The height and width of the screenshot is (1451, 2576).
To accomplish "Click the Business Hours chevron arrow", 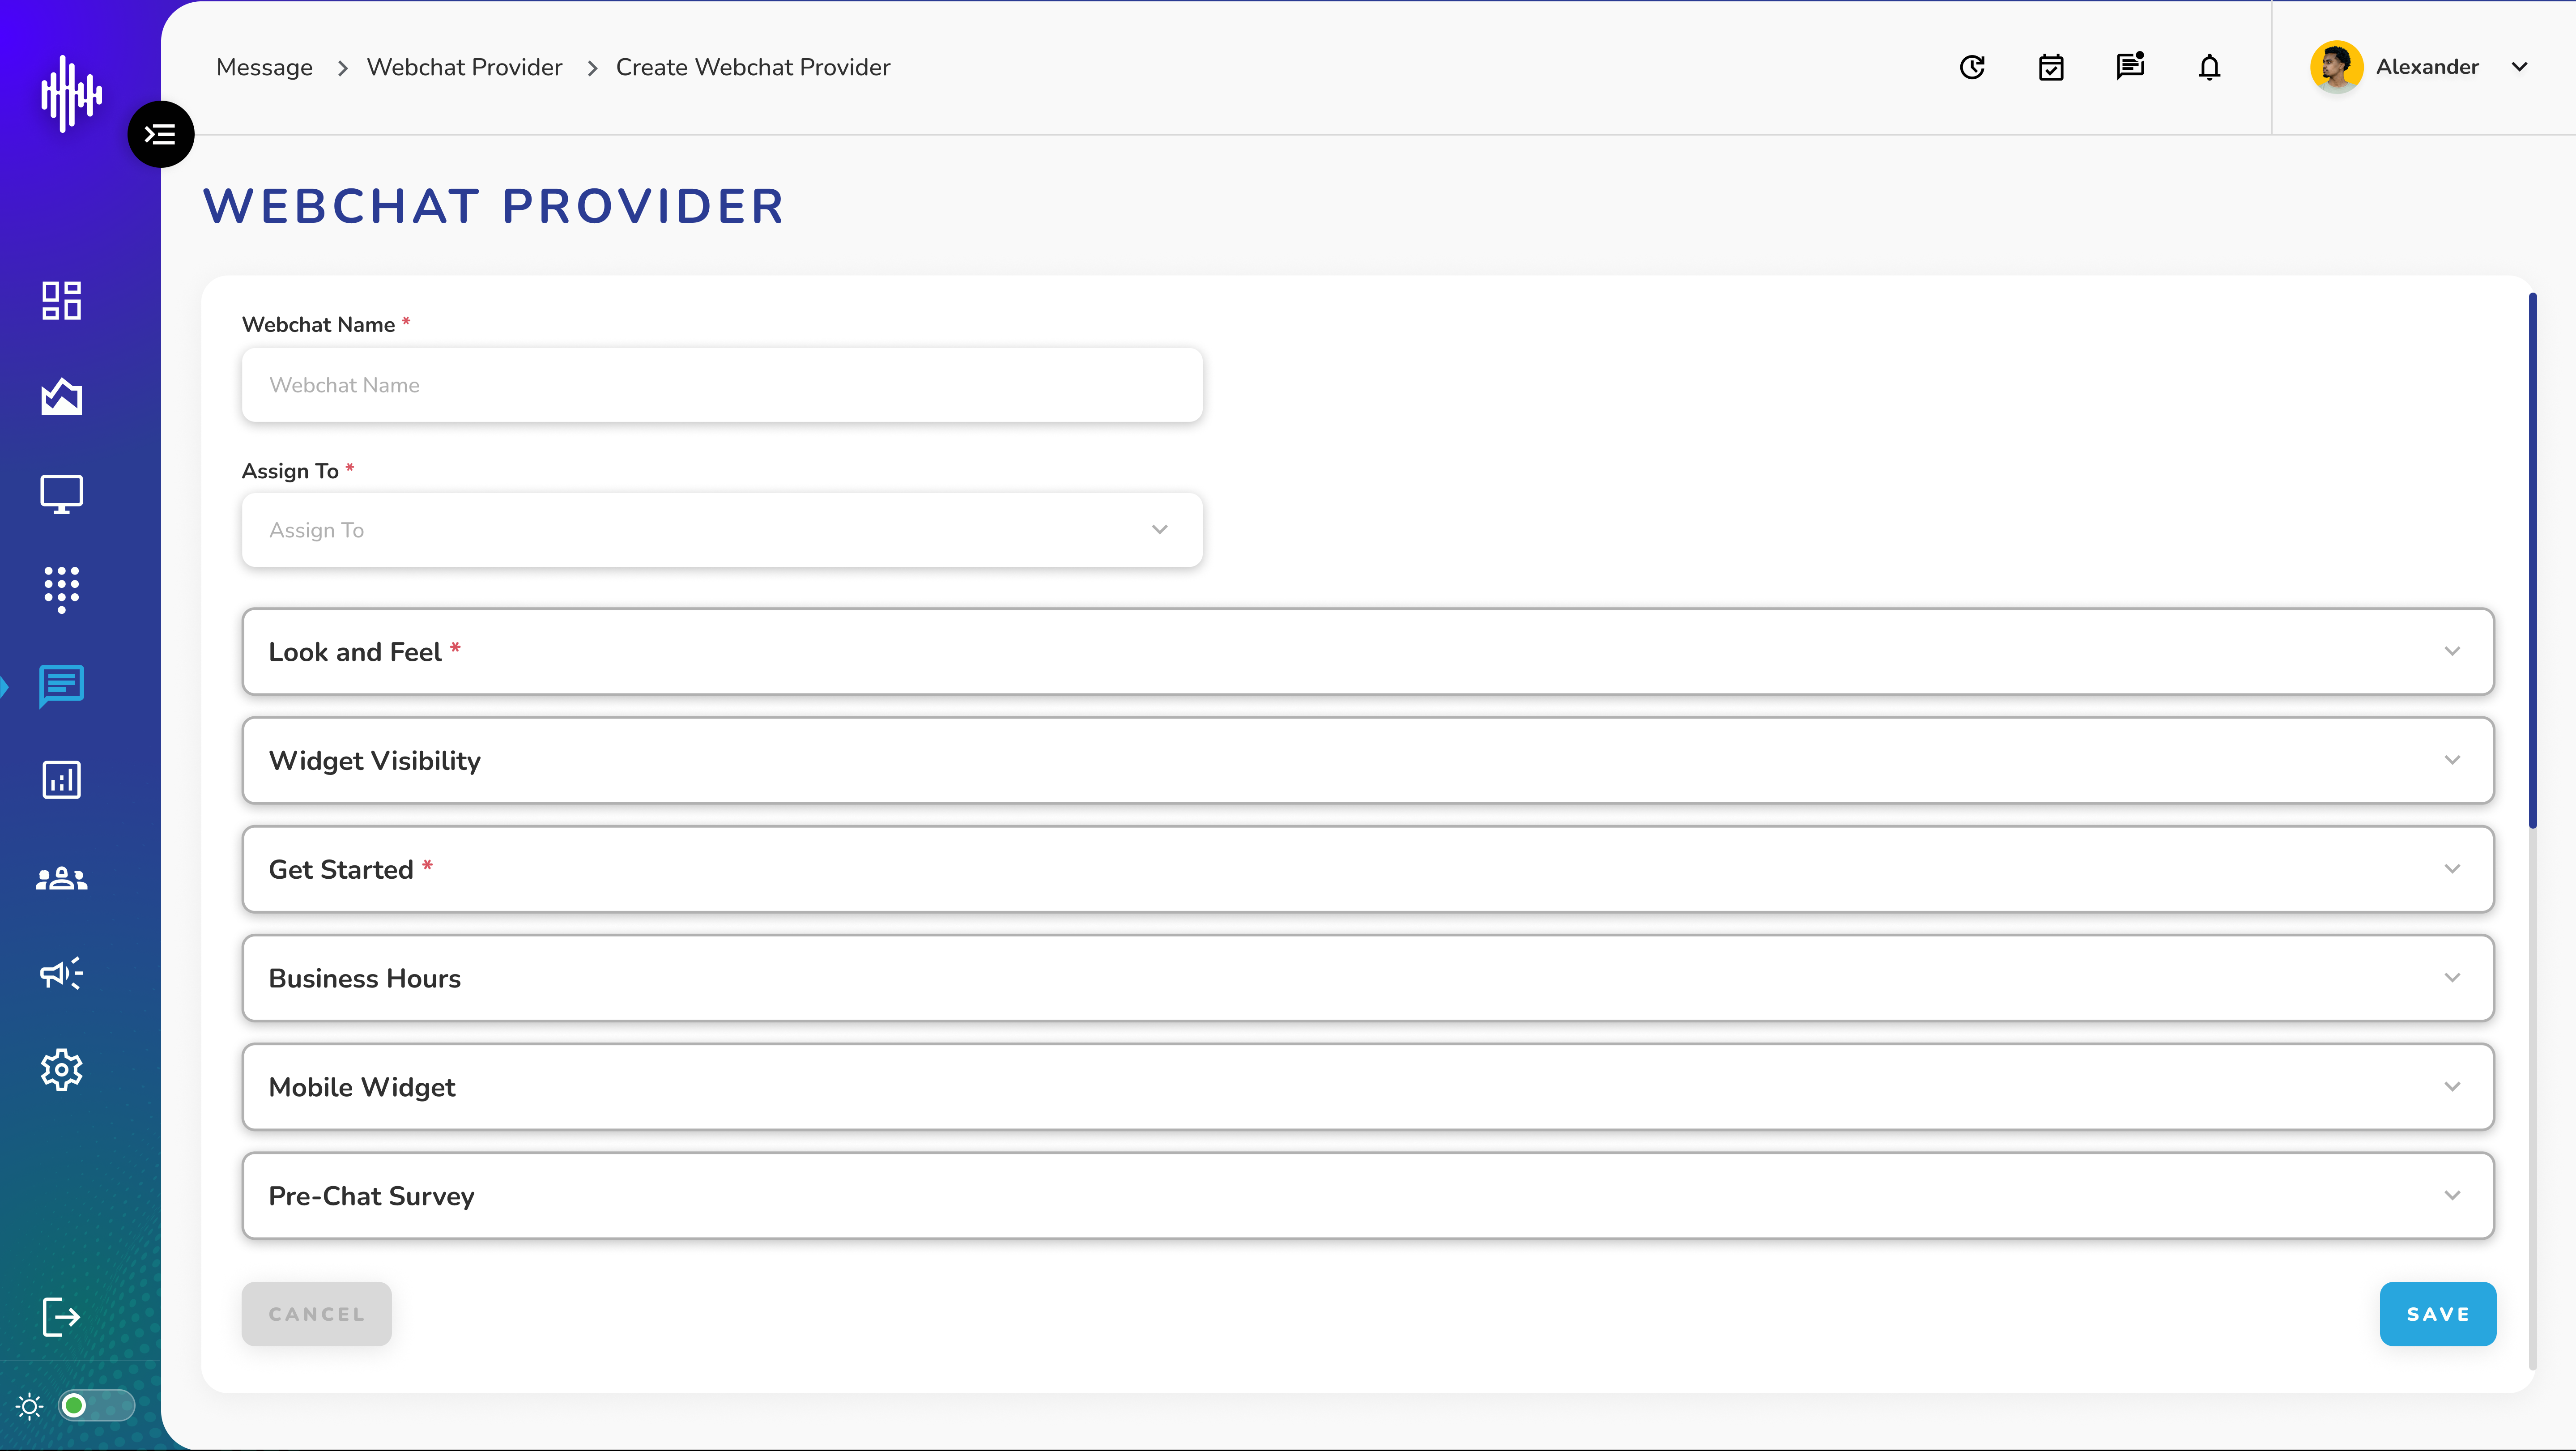I will tap(2452, 978).
